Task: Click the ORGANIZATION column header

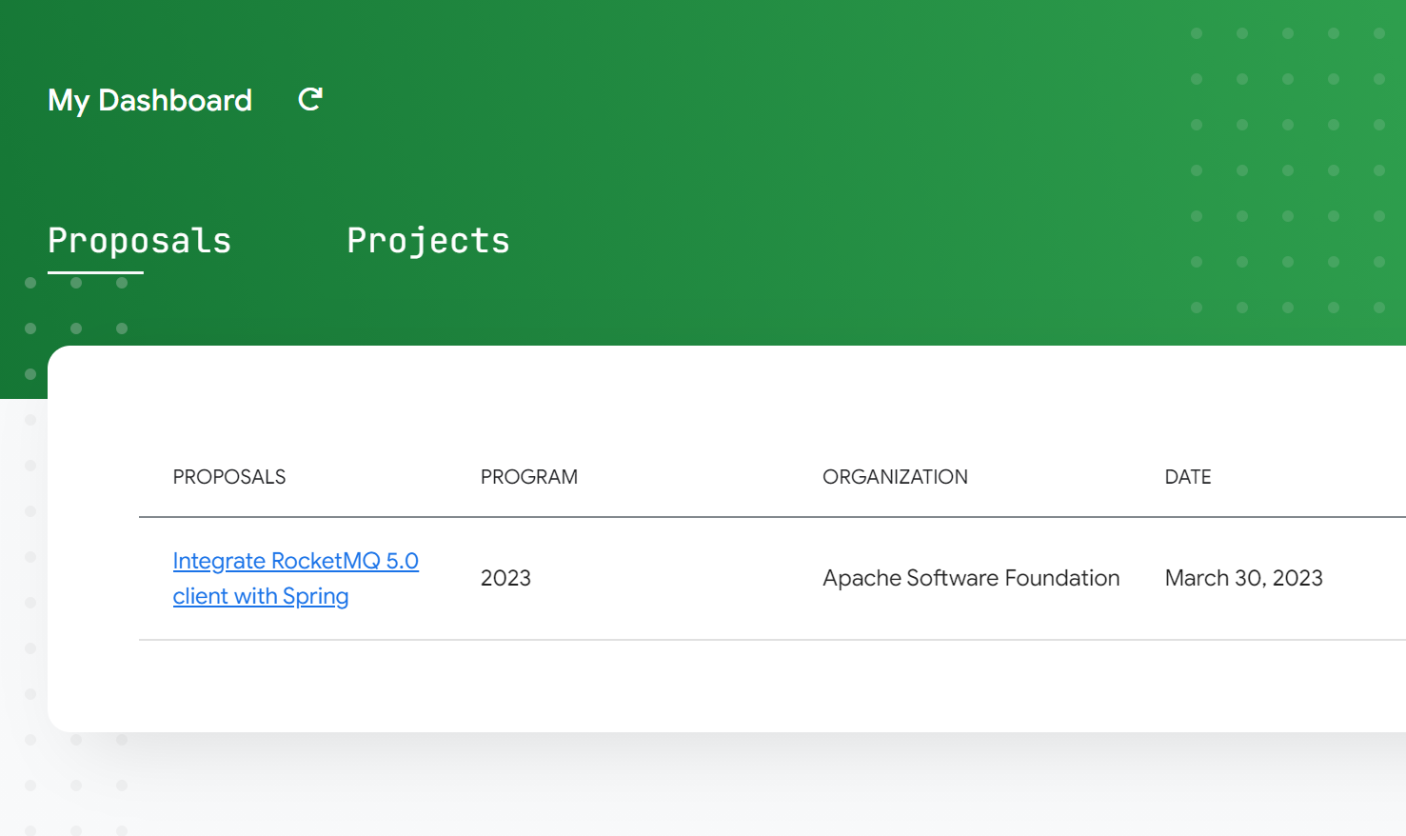Action: coord(895,477)
